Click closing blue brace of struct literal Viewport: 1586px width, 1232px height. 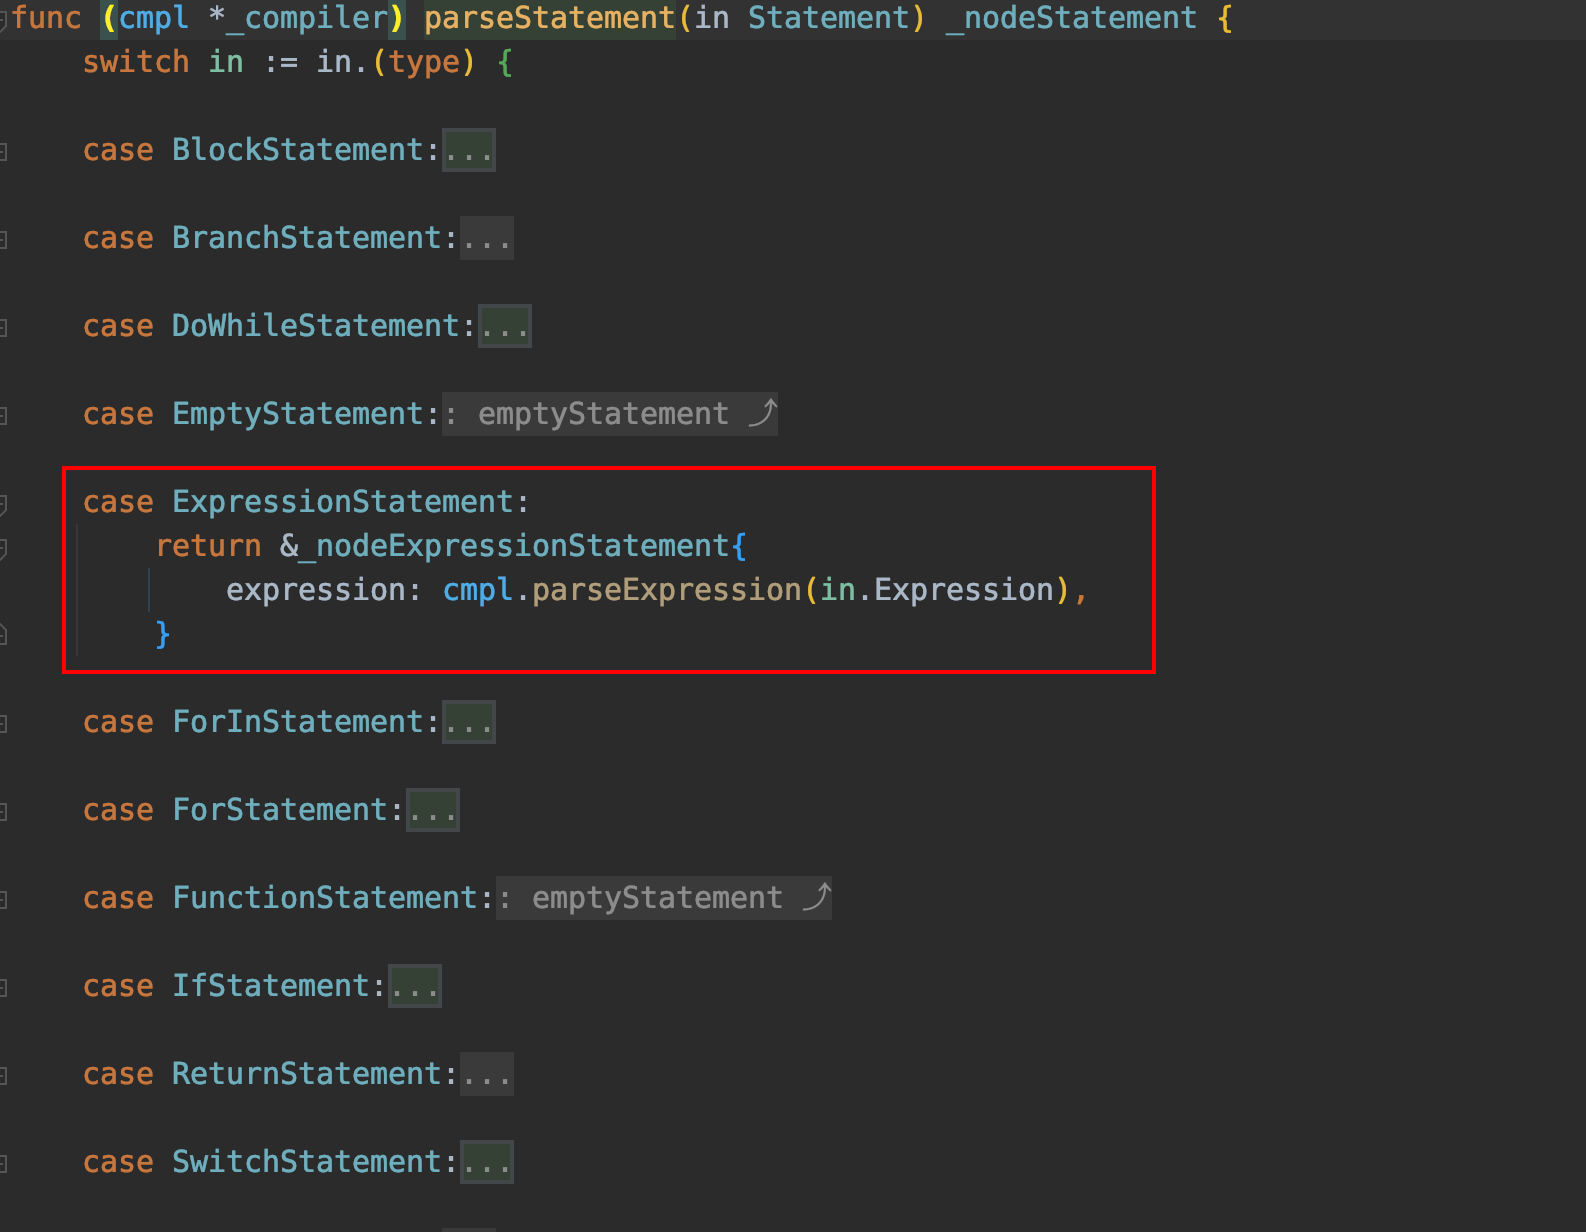(163, 634)
